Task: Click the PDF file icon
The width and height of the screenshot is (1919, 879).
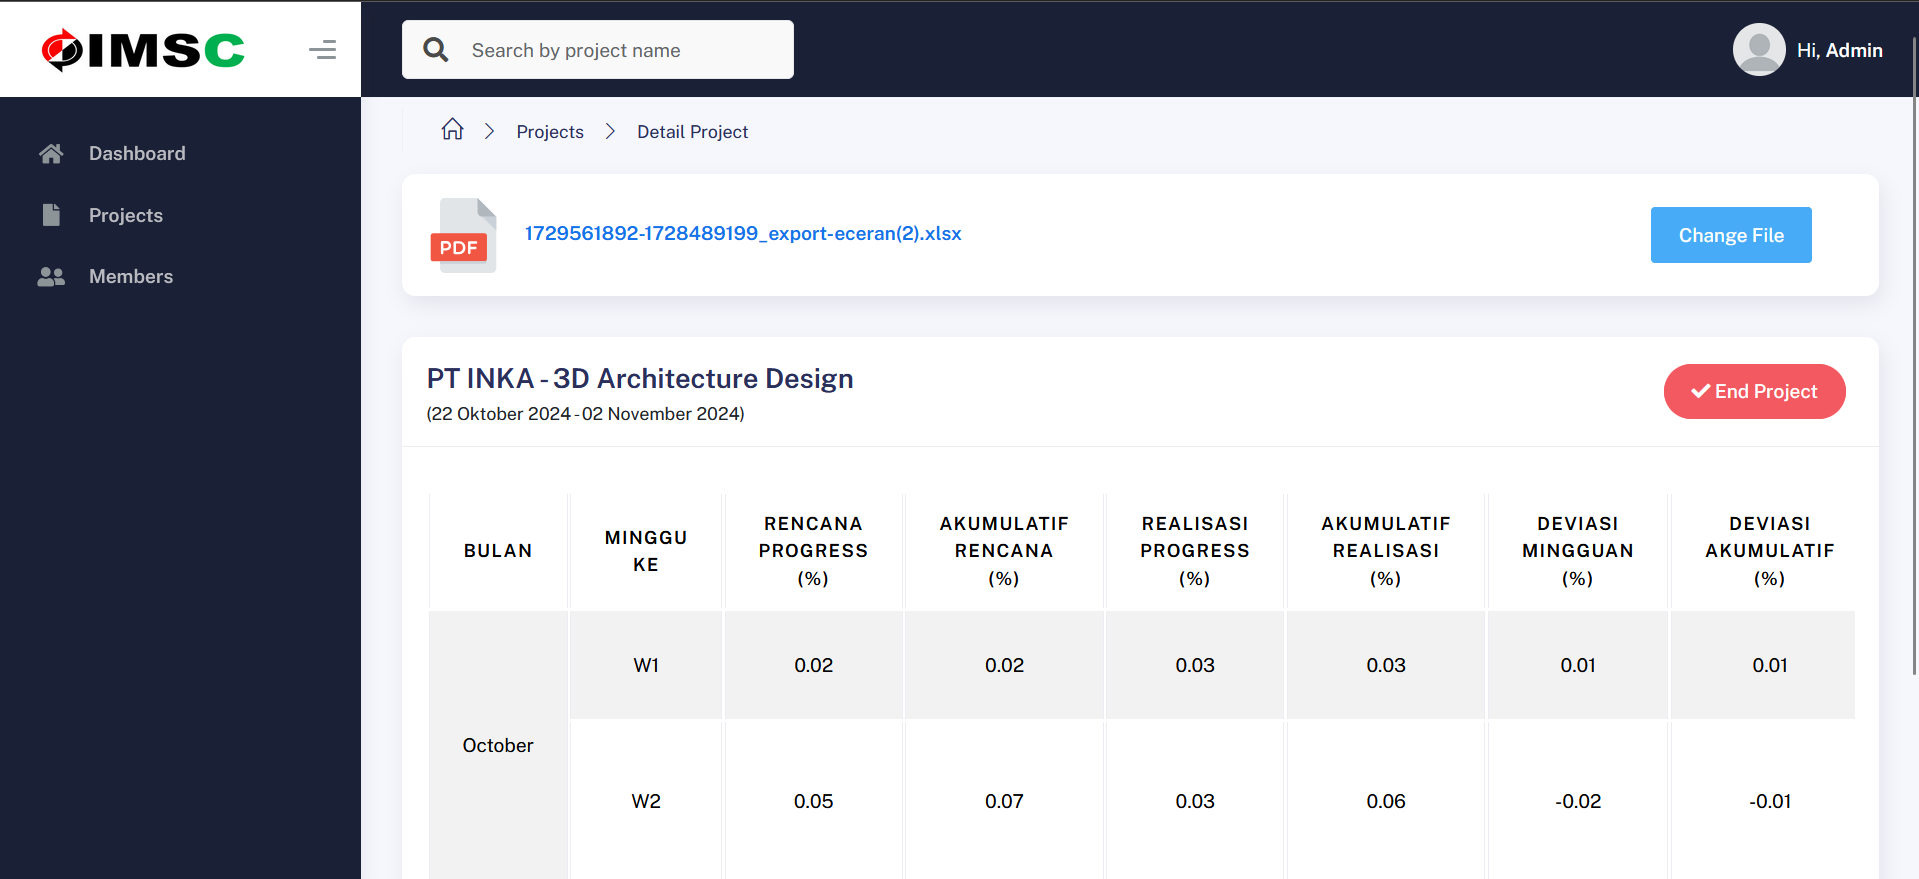Action: tap(462, 235)
